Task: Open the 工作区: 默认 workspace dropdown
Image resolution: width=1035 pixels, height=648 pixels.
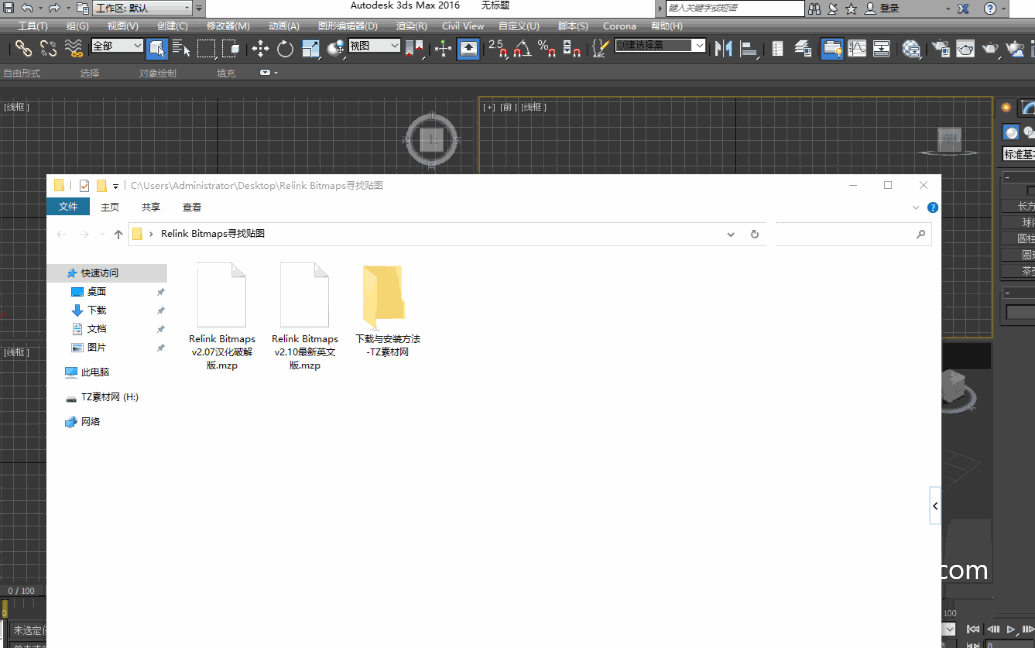Action: tap(143, 8)
